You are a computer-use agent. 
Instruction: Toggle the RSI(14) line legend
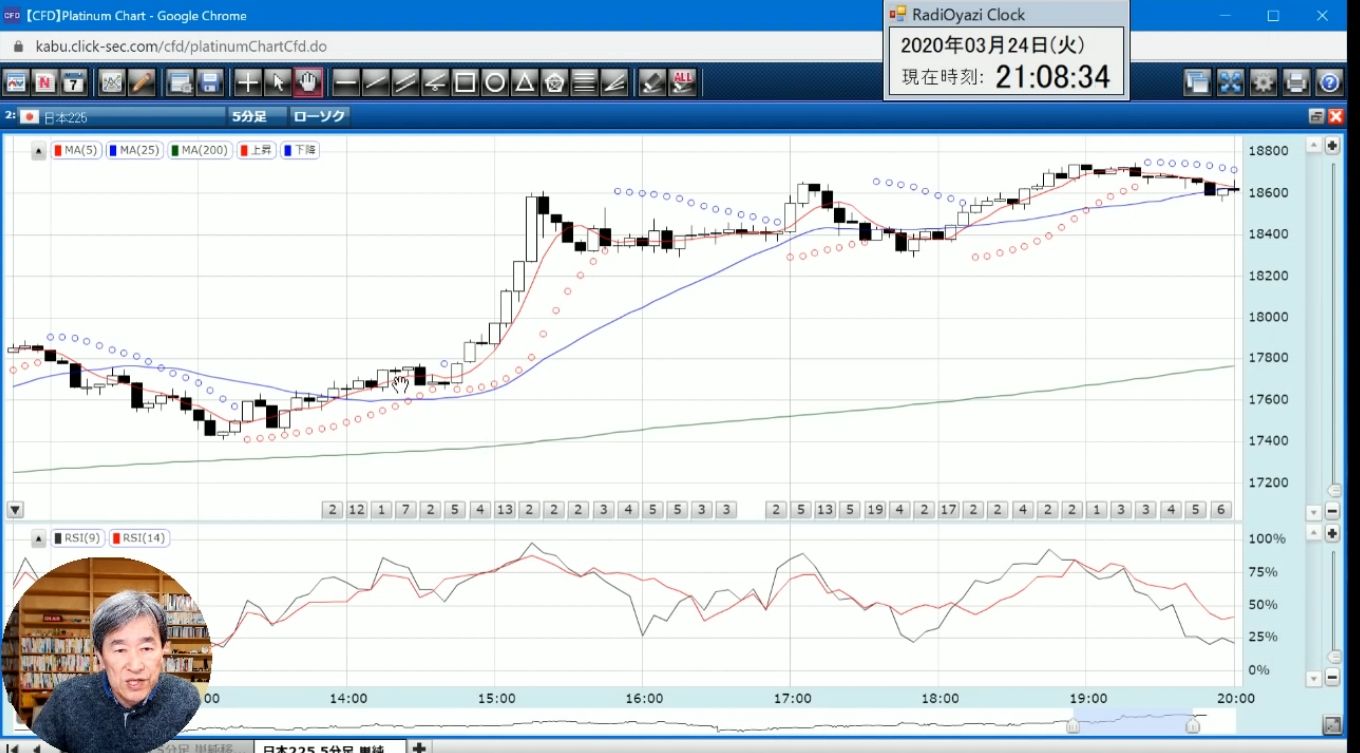tap(138, 538)
